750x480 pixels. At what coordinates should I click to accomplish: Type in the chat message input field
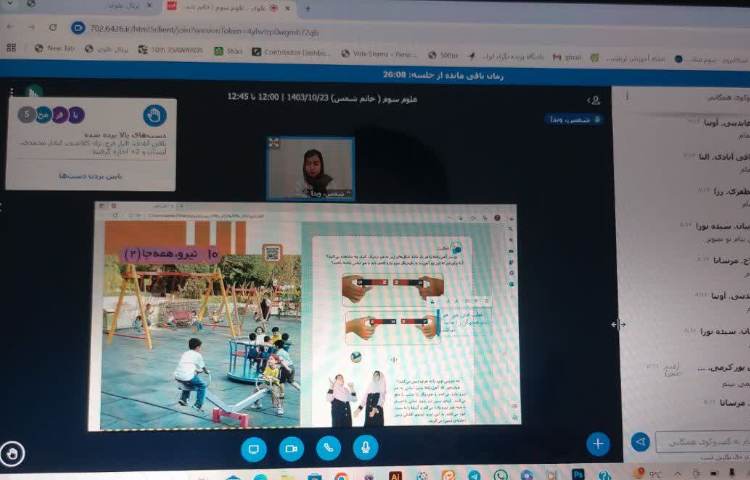700,442
